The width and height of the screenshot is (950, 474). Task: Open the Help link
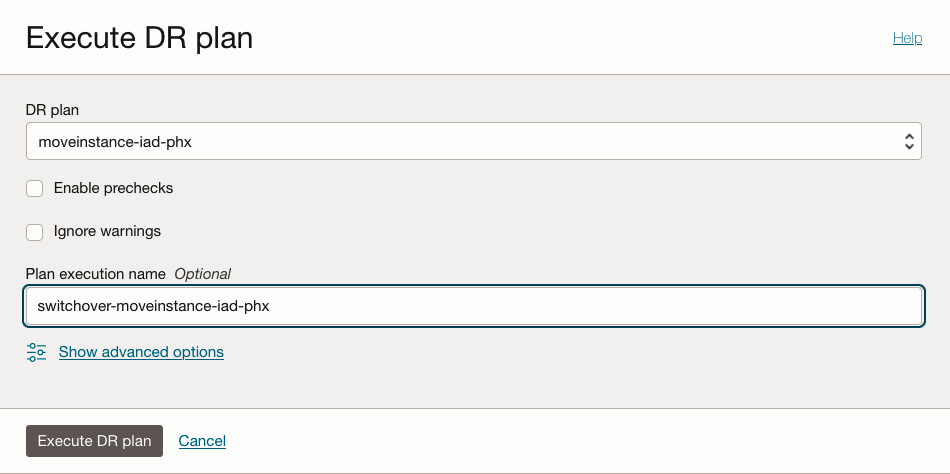(907, 38)
